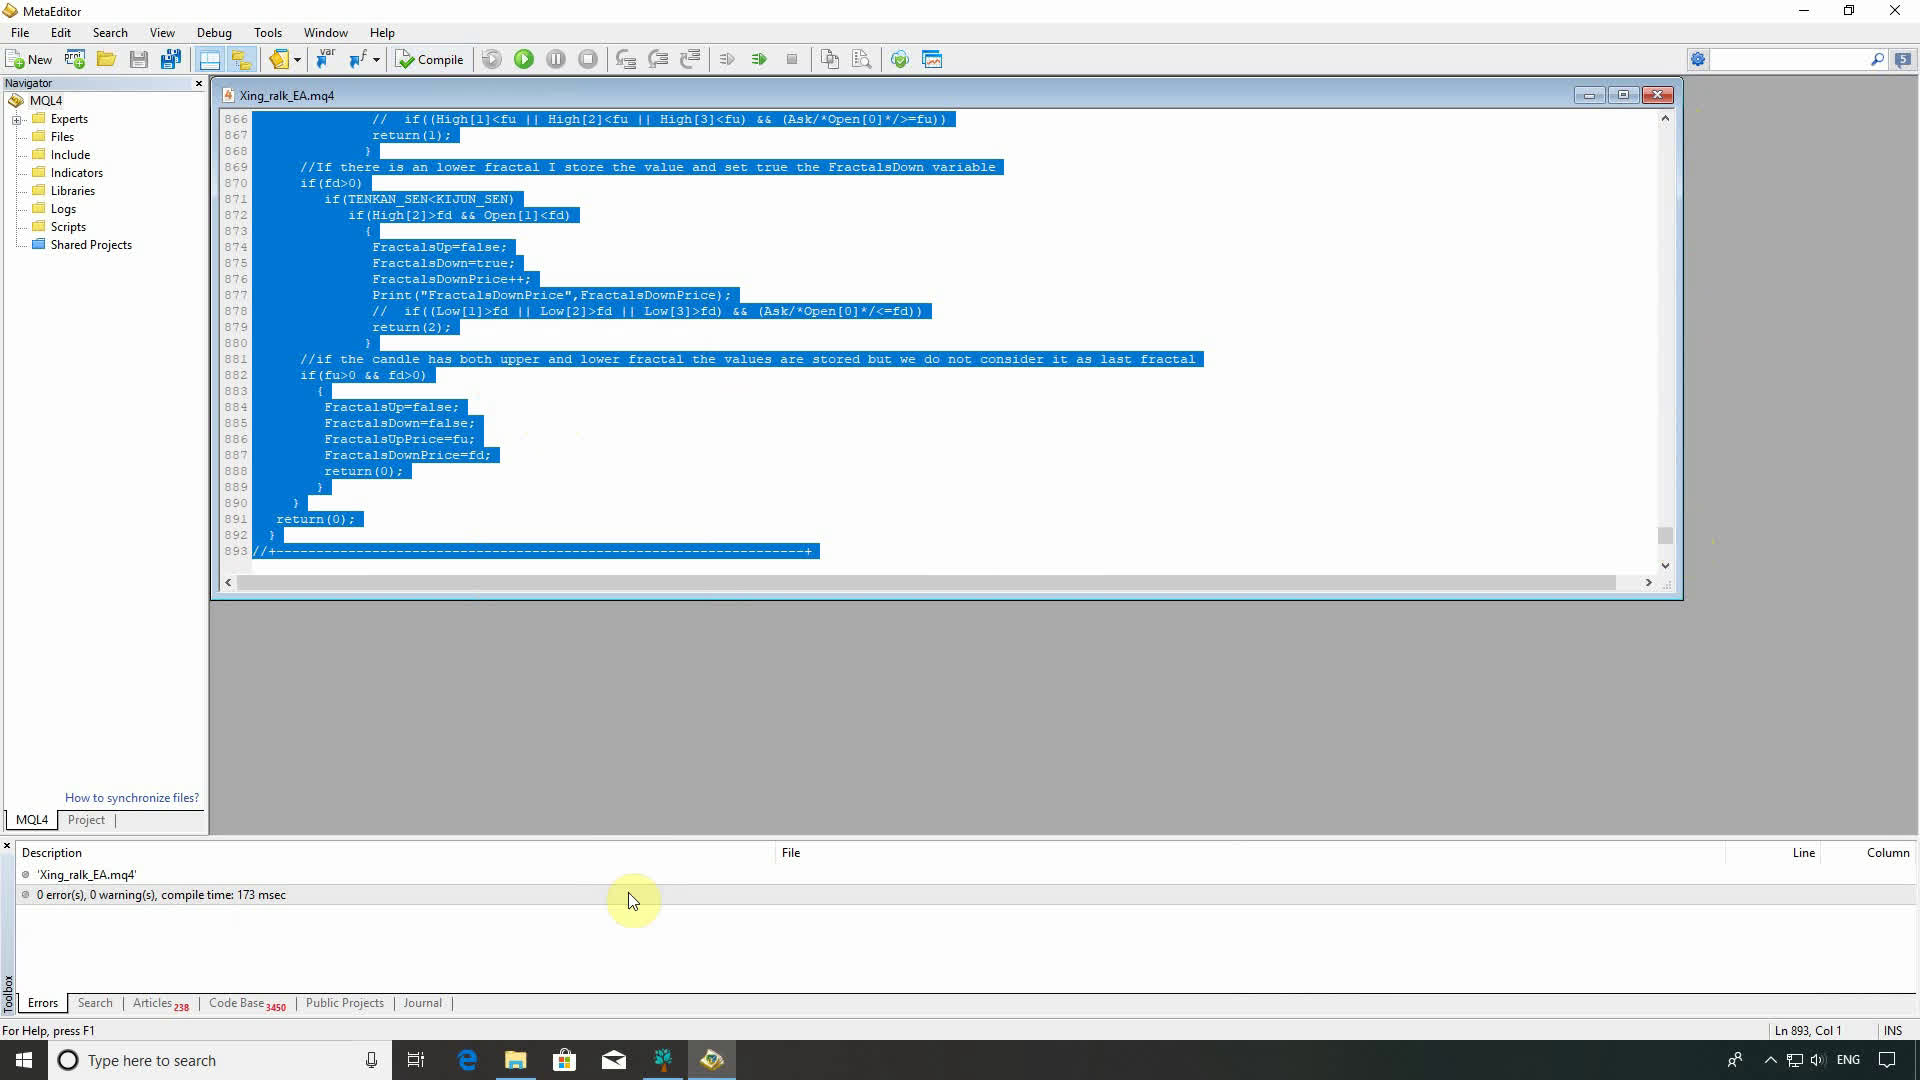The image size is (1920, 1080).
Task: Click the MQL5 Cloud Protector shield icon
Action: [x=899, y=60]
